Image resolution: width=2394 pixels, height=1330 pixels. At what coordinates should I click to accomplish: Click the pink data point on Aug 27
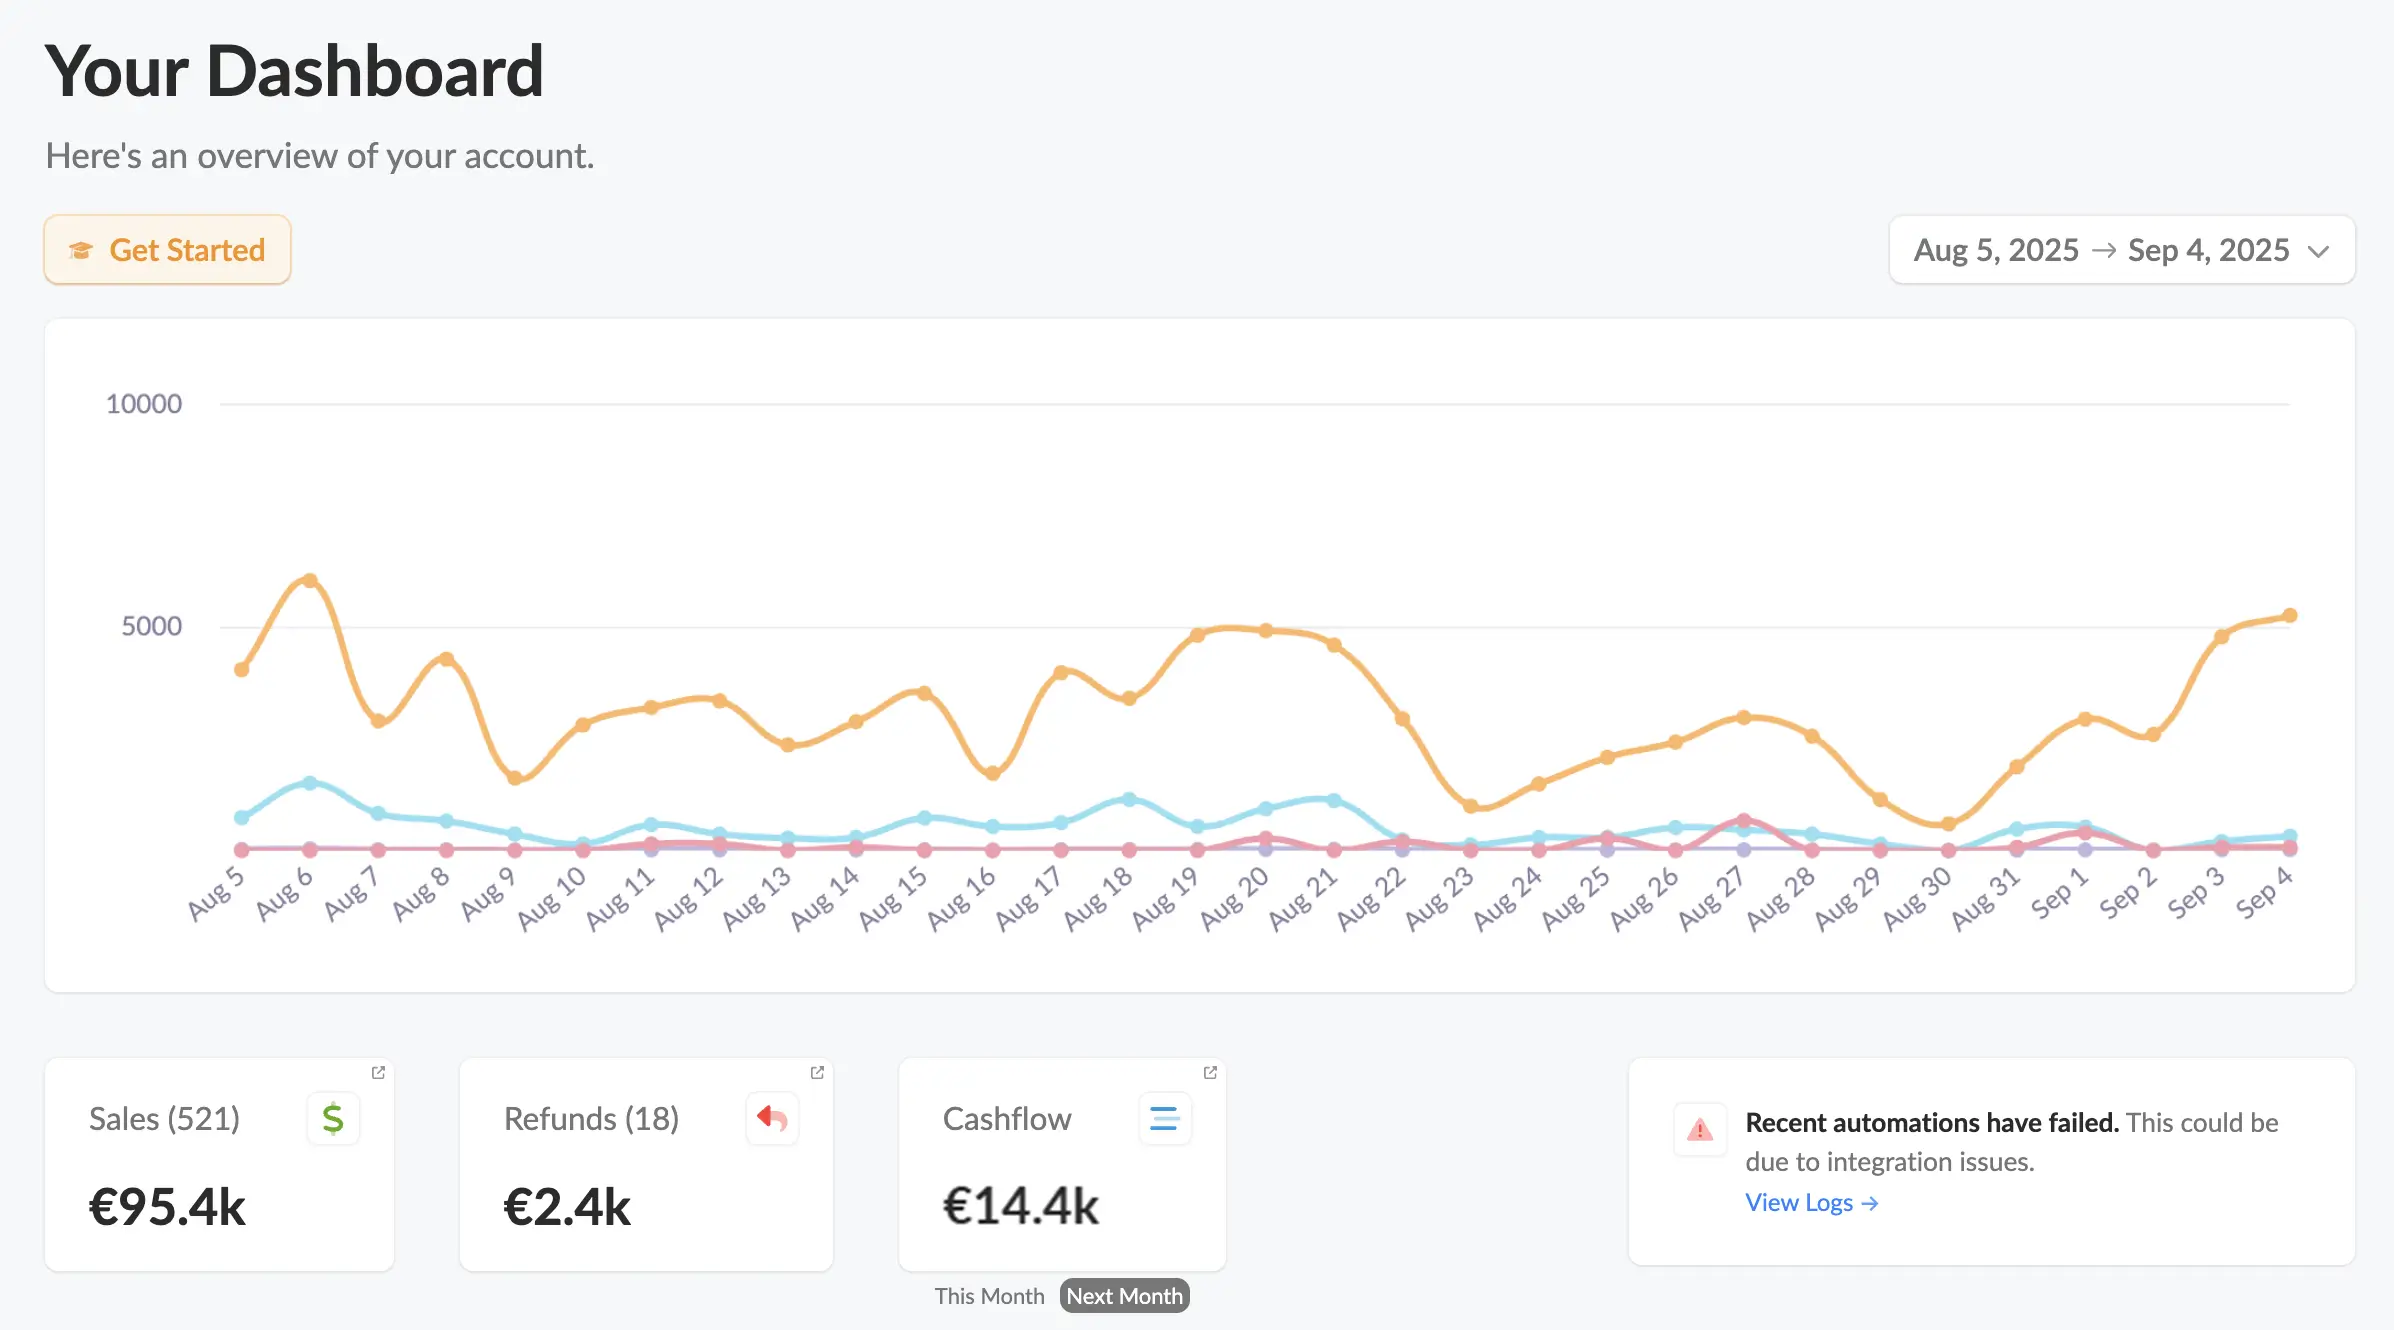pos(1744,820)
